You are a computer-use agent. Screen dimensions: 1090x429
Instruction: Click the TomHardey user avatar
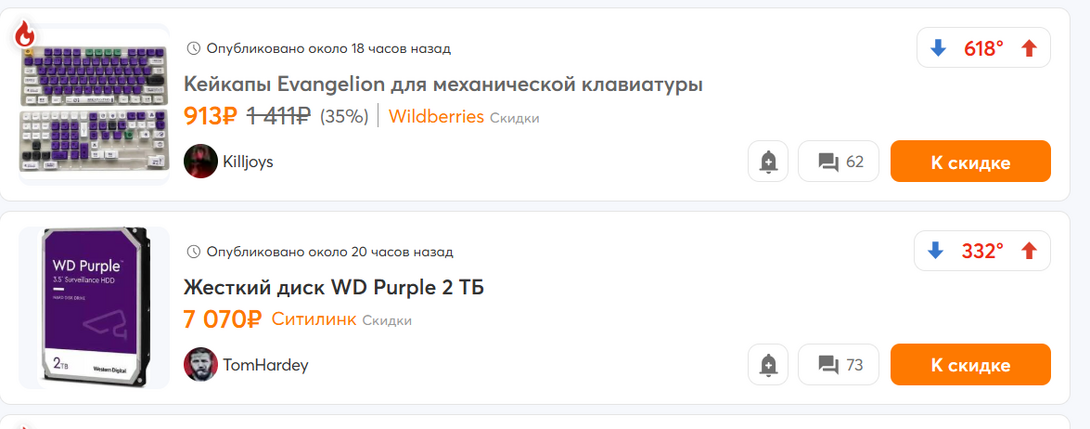click(x=200, y=364)
